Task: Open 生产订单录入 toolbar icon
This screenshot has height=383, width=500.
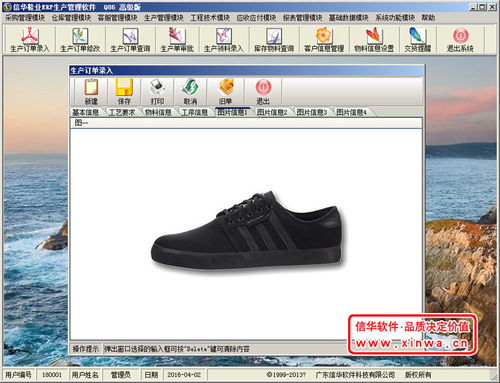Action: [x=30, y=39]
